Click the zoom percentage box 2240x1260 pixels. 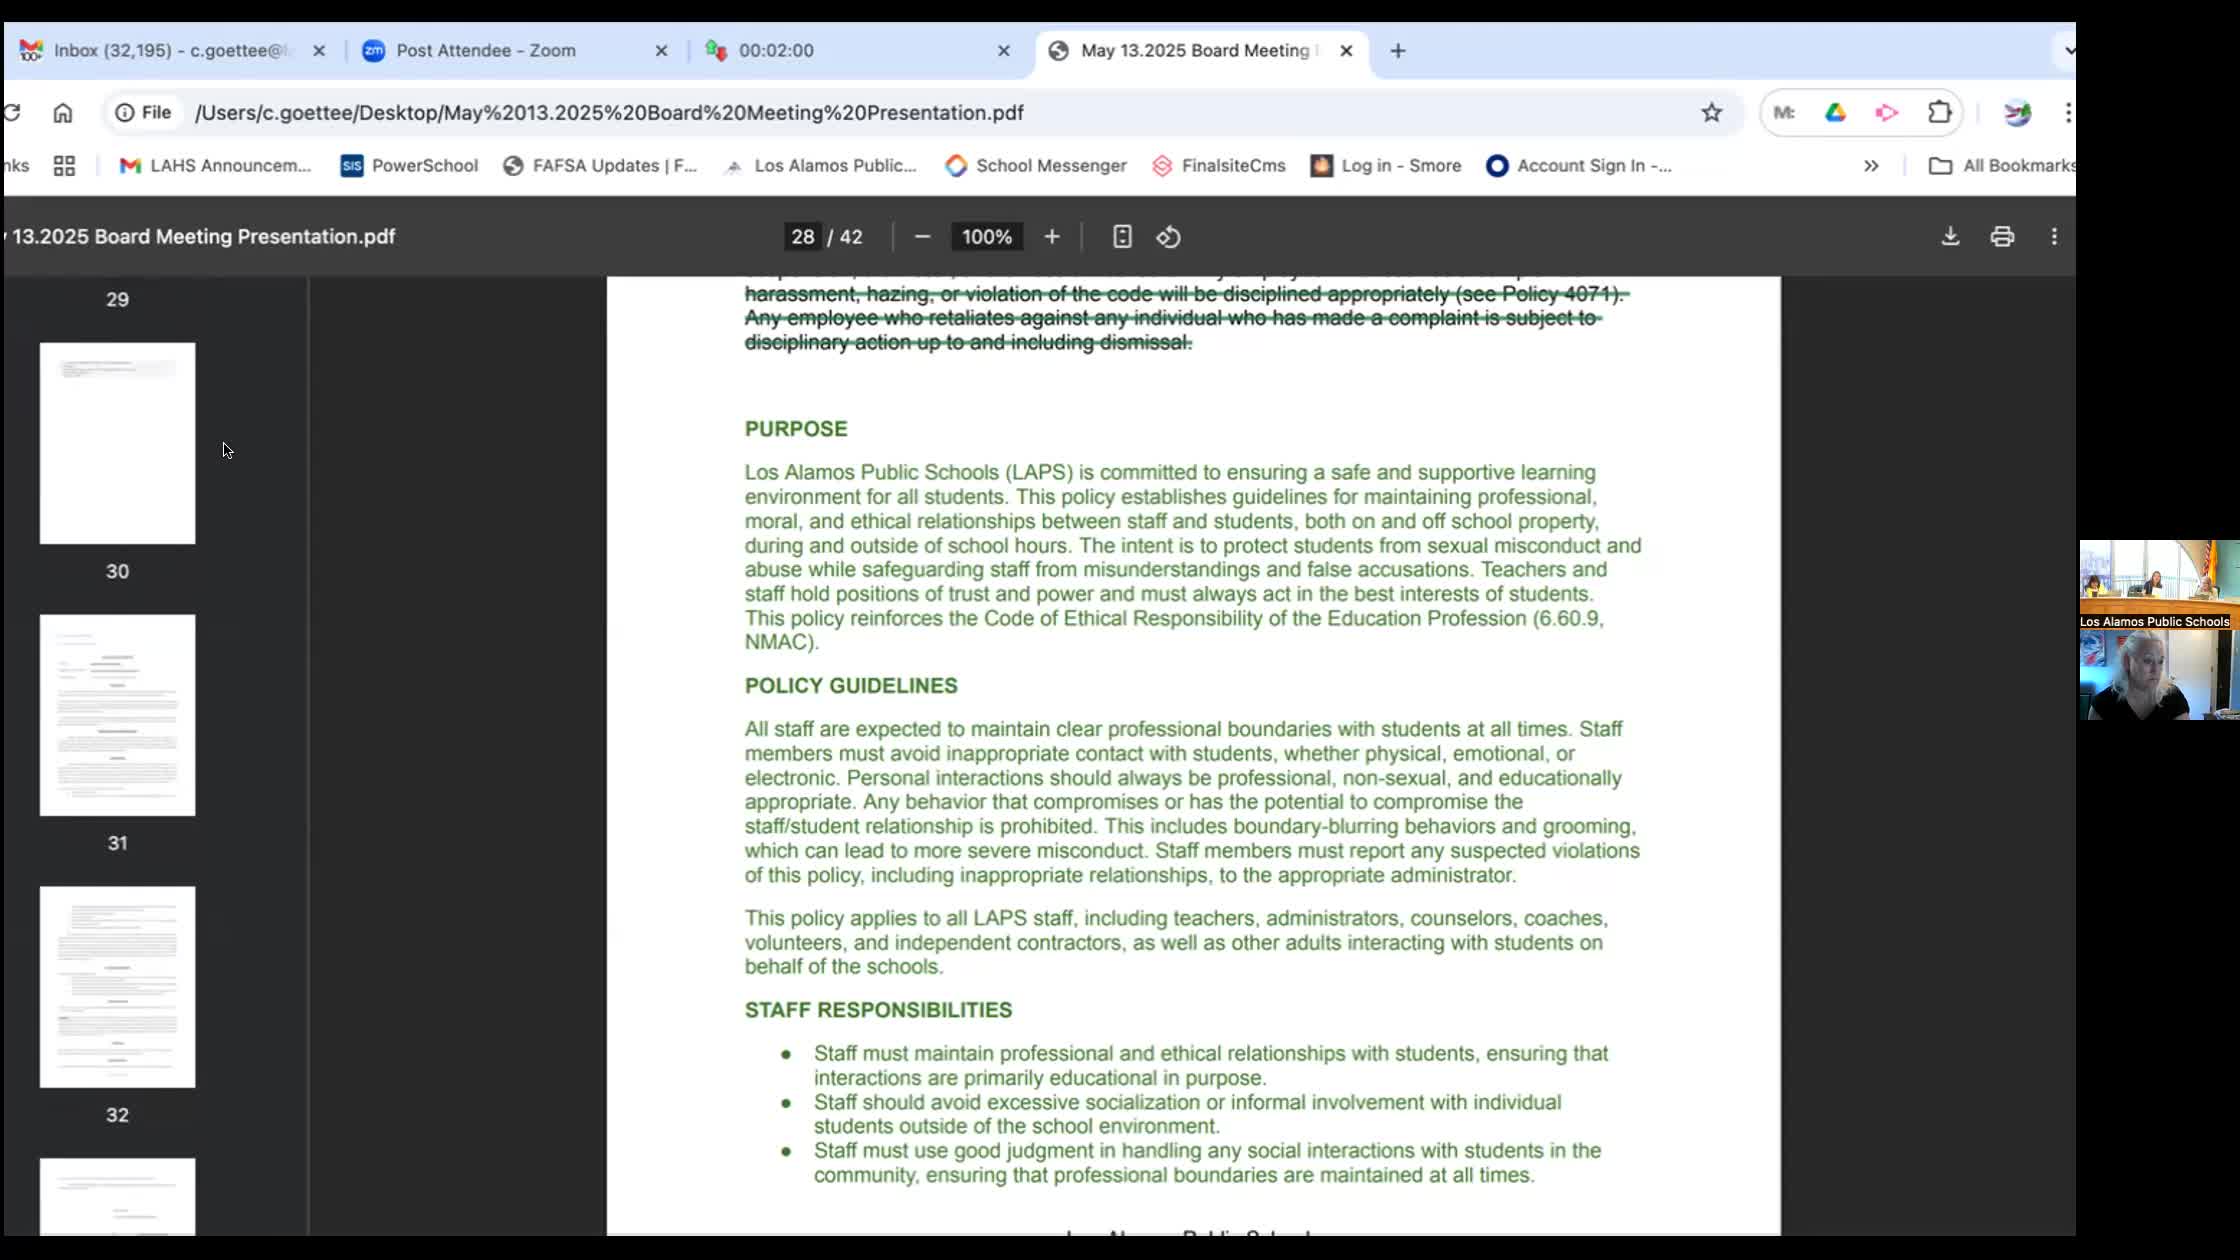[986, 237]
